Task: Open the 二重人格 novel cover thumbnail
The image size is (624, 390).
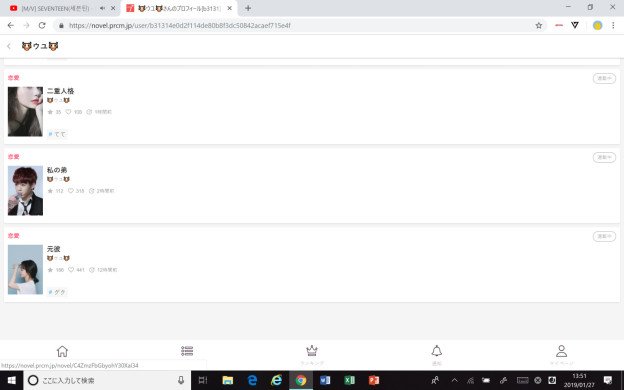Action: 25,111
